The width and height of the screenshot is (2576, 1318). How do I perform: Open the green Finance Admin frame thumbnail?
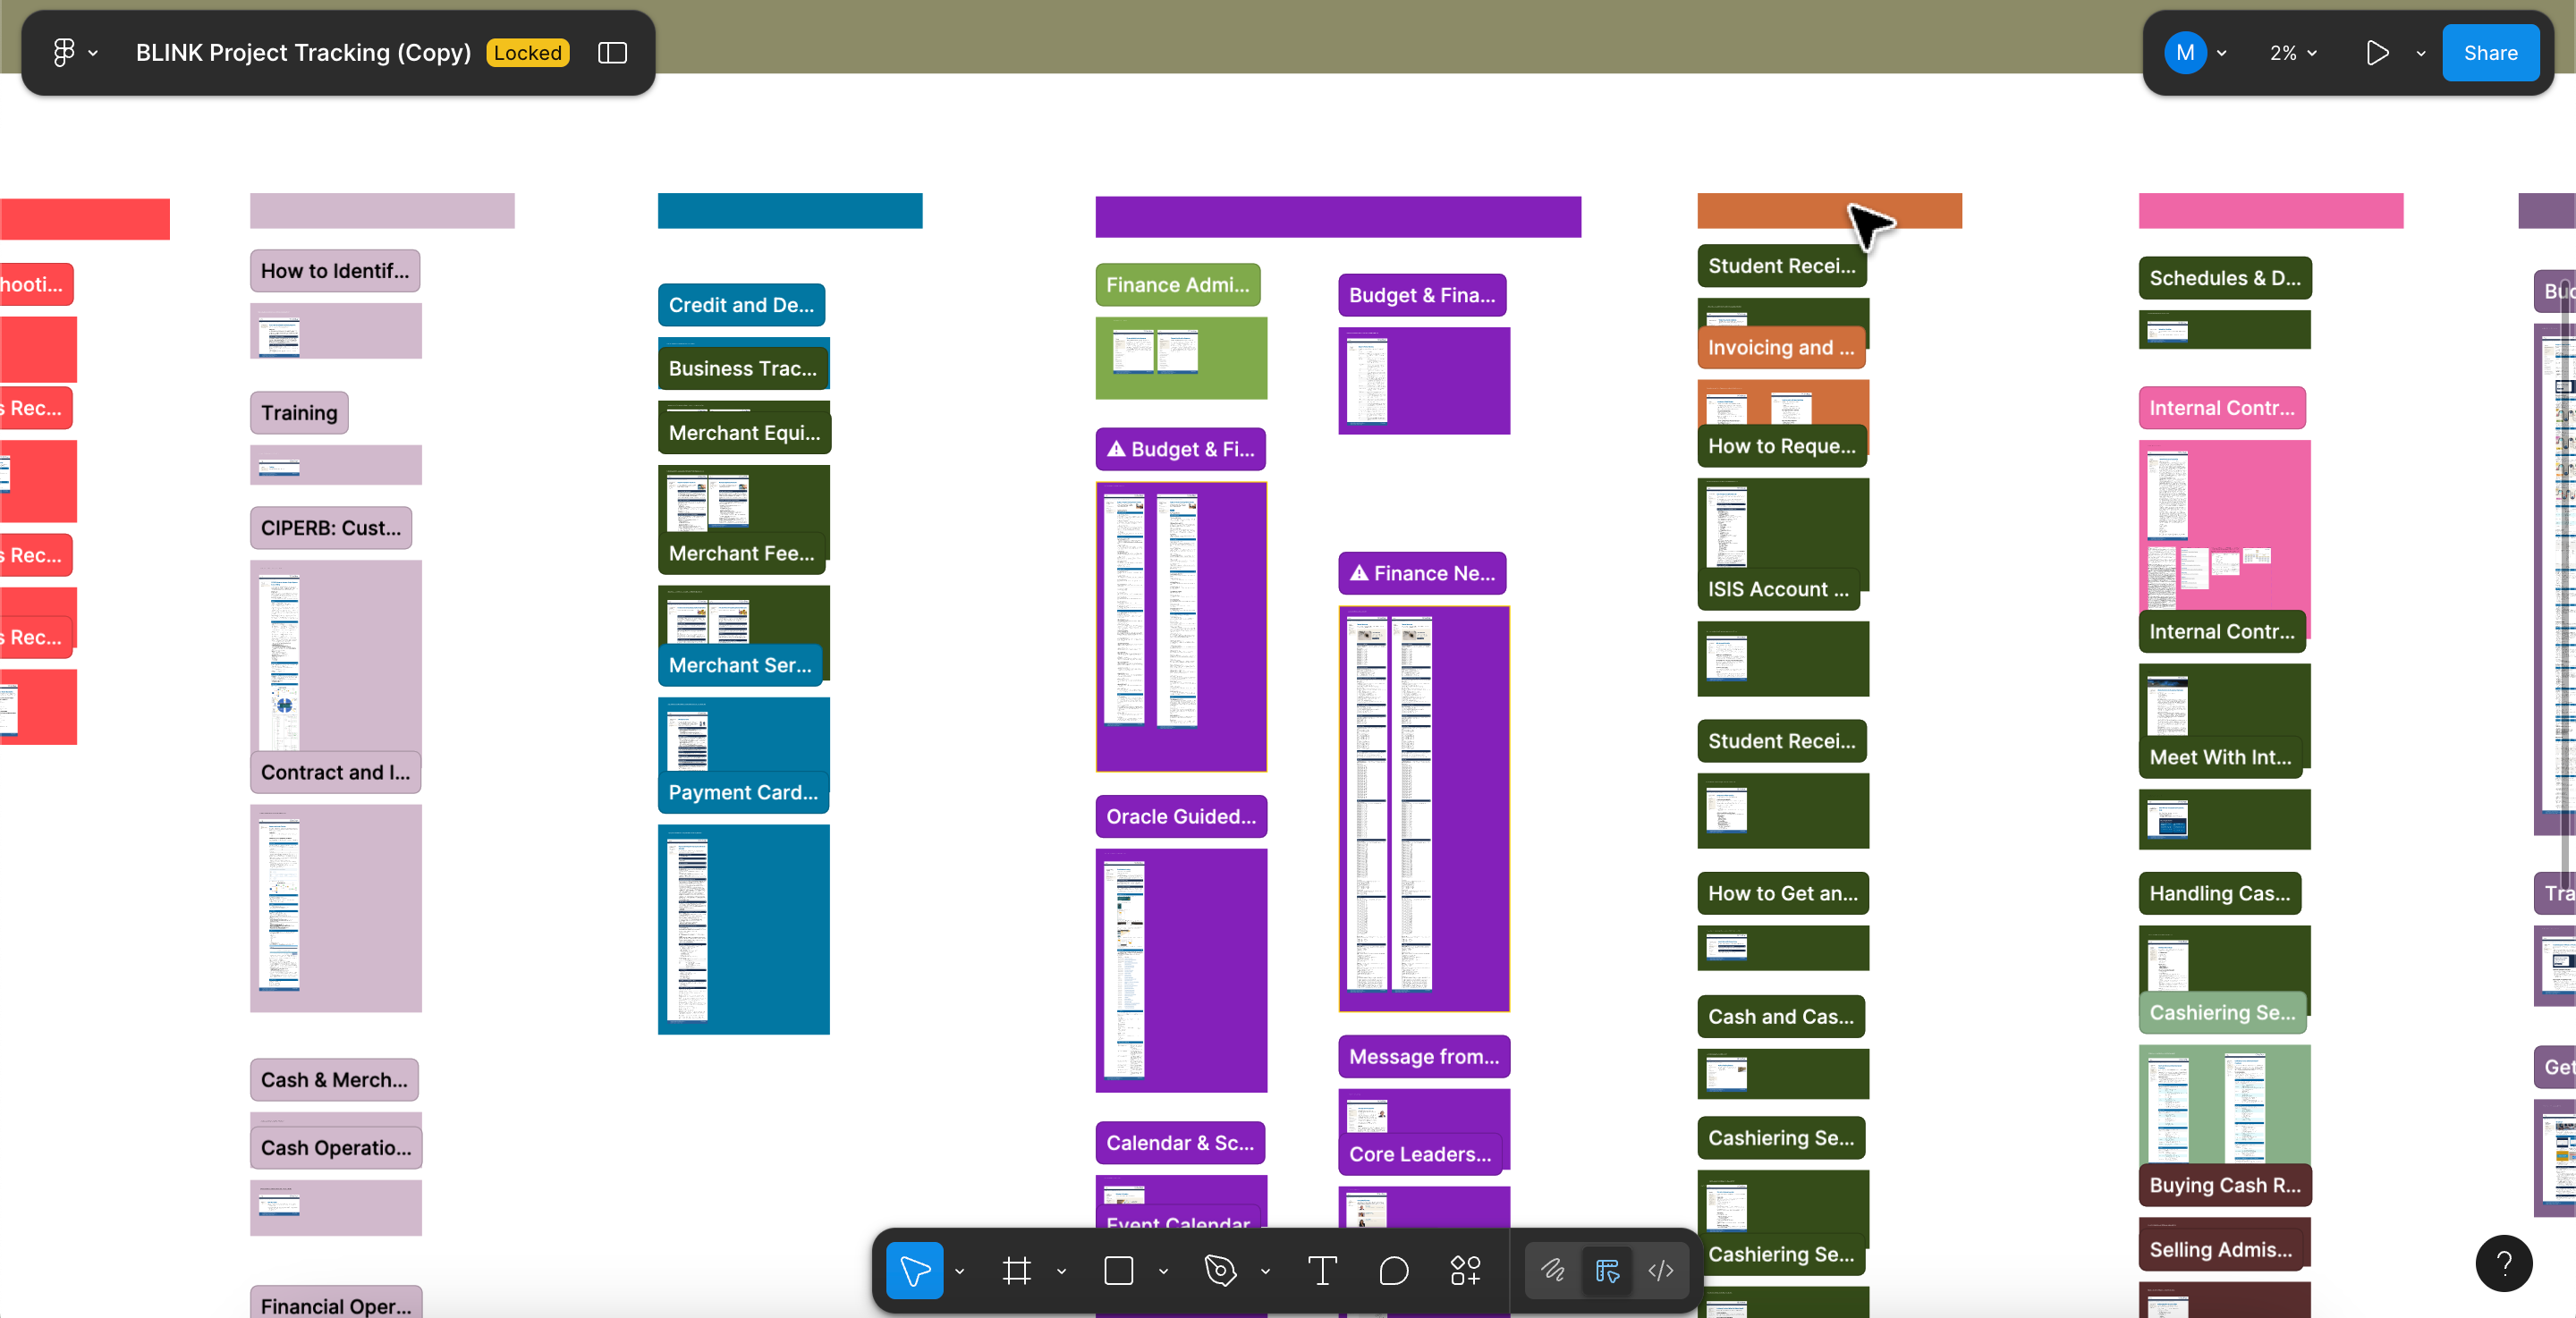pyautogui.click(x=1181, y=358)
